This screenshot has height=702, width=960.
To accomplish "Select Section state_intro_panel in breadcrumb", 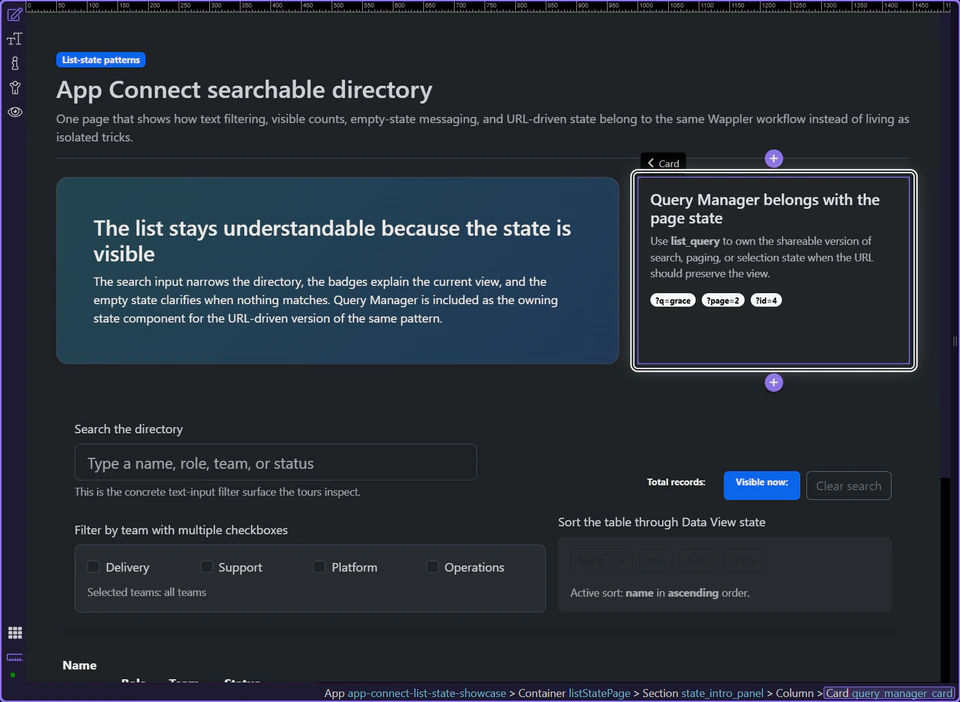I will 703,693.
